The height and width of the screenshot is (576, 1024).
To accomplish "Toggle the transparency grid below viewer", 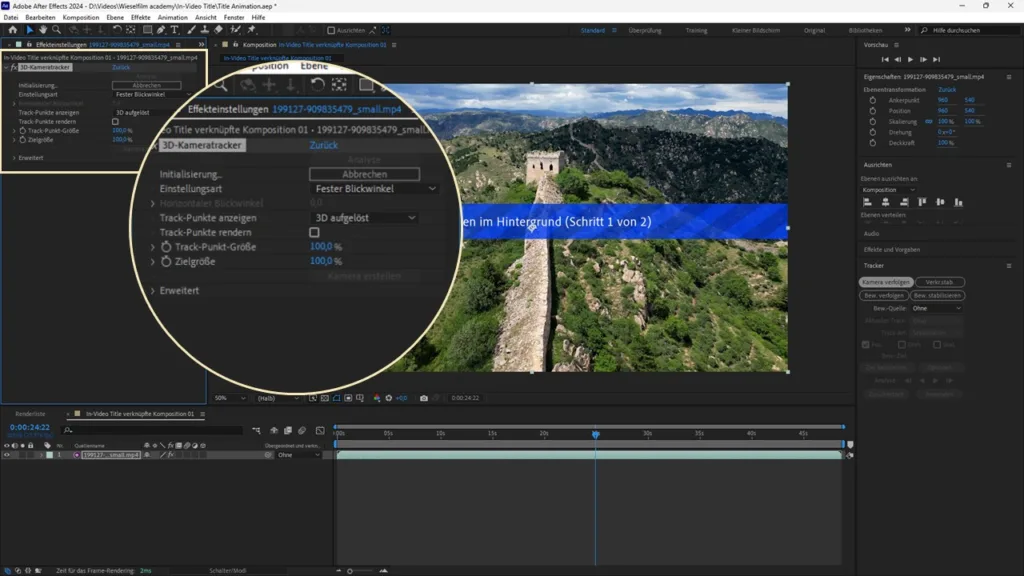I will click(325, 398).
